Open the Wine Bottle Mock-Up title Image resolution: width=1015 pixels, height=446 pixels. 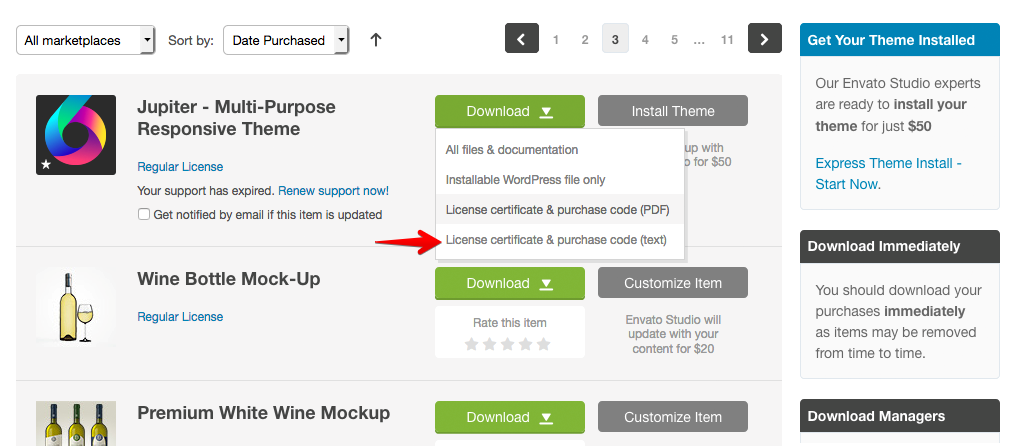point(229,279)
